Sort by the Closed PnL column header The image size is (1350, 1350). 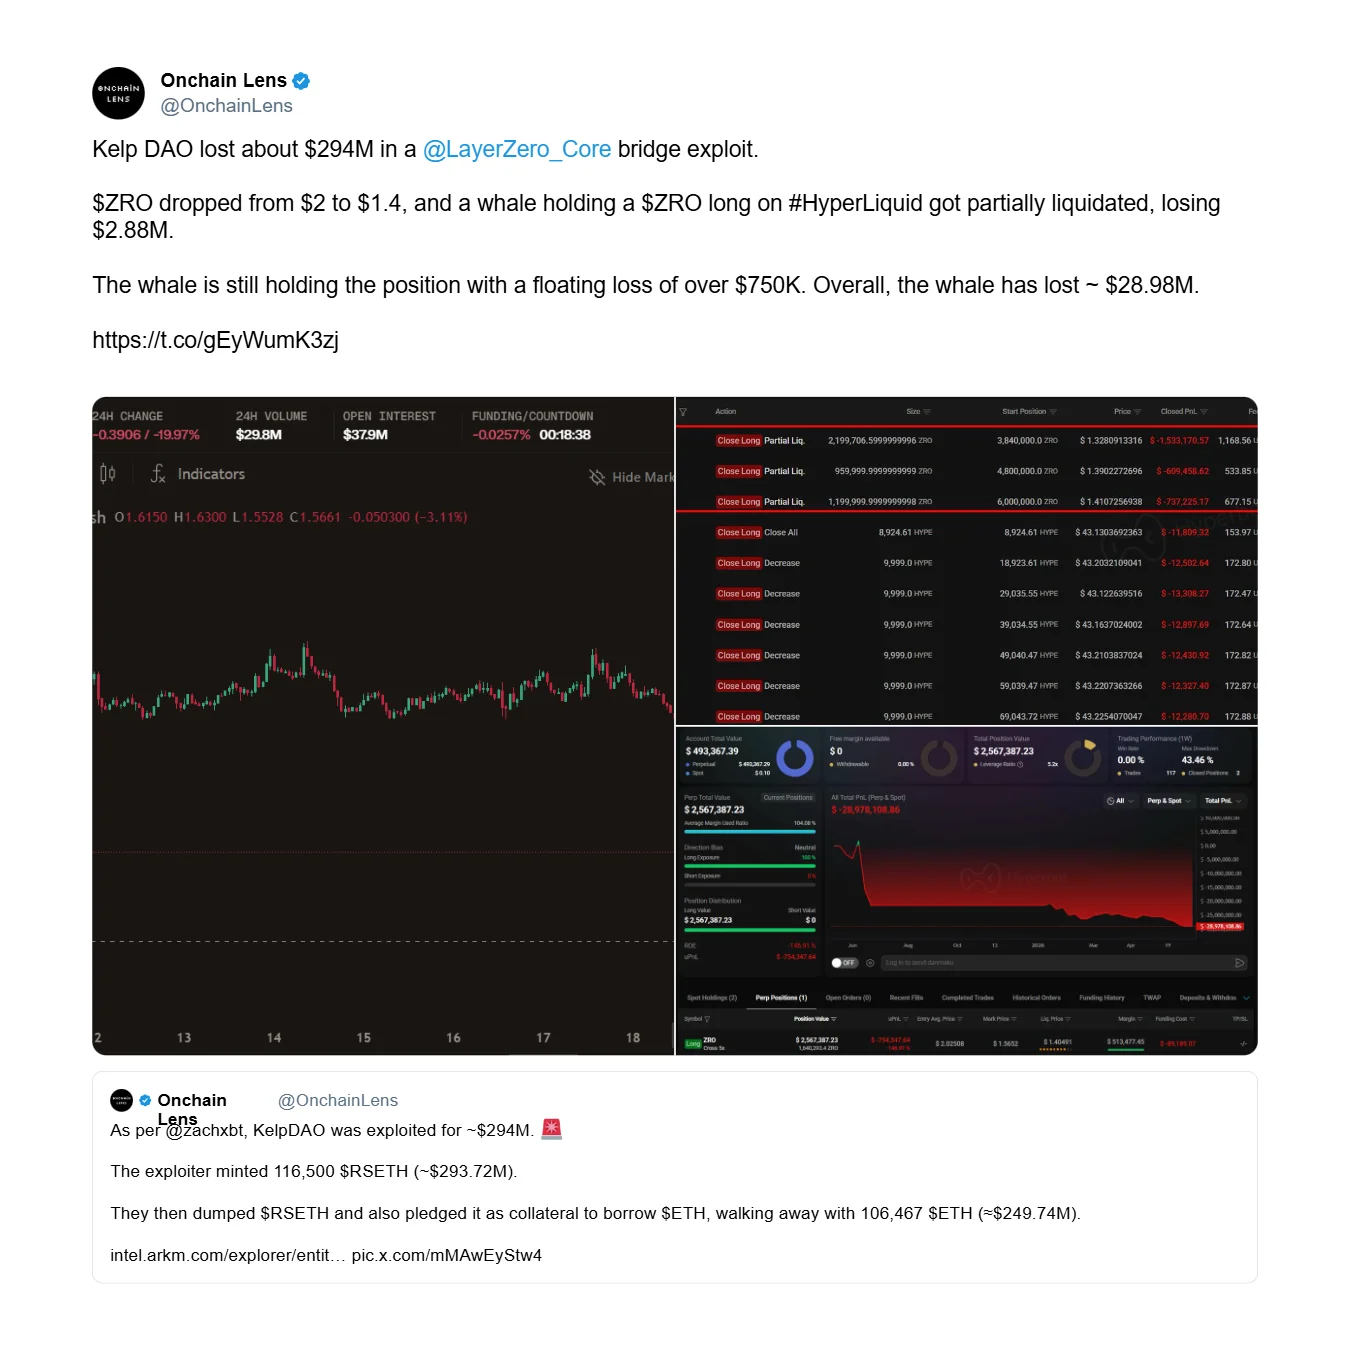point(1178,412)
